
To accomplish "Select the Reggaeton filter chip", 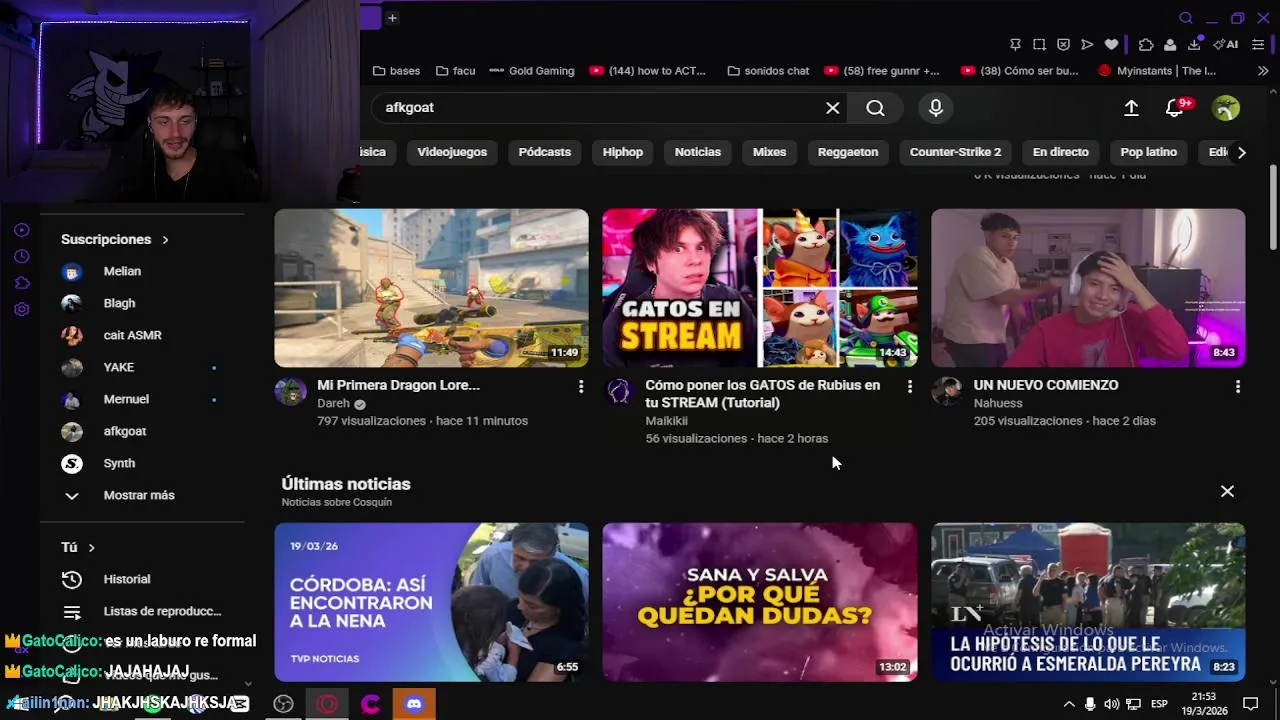I will (x=848, y=152).
